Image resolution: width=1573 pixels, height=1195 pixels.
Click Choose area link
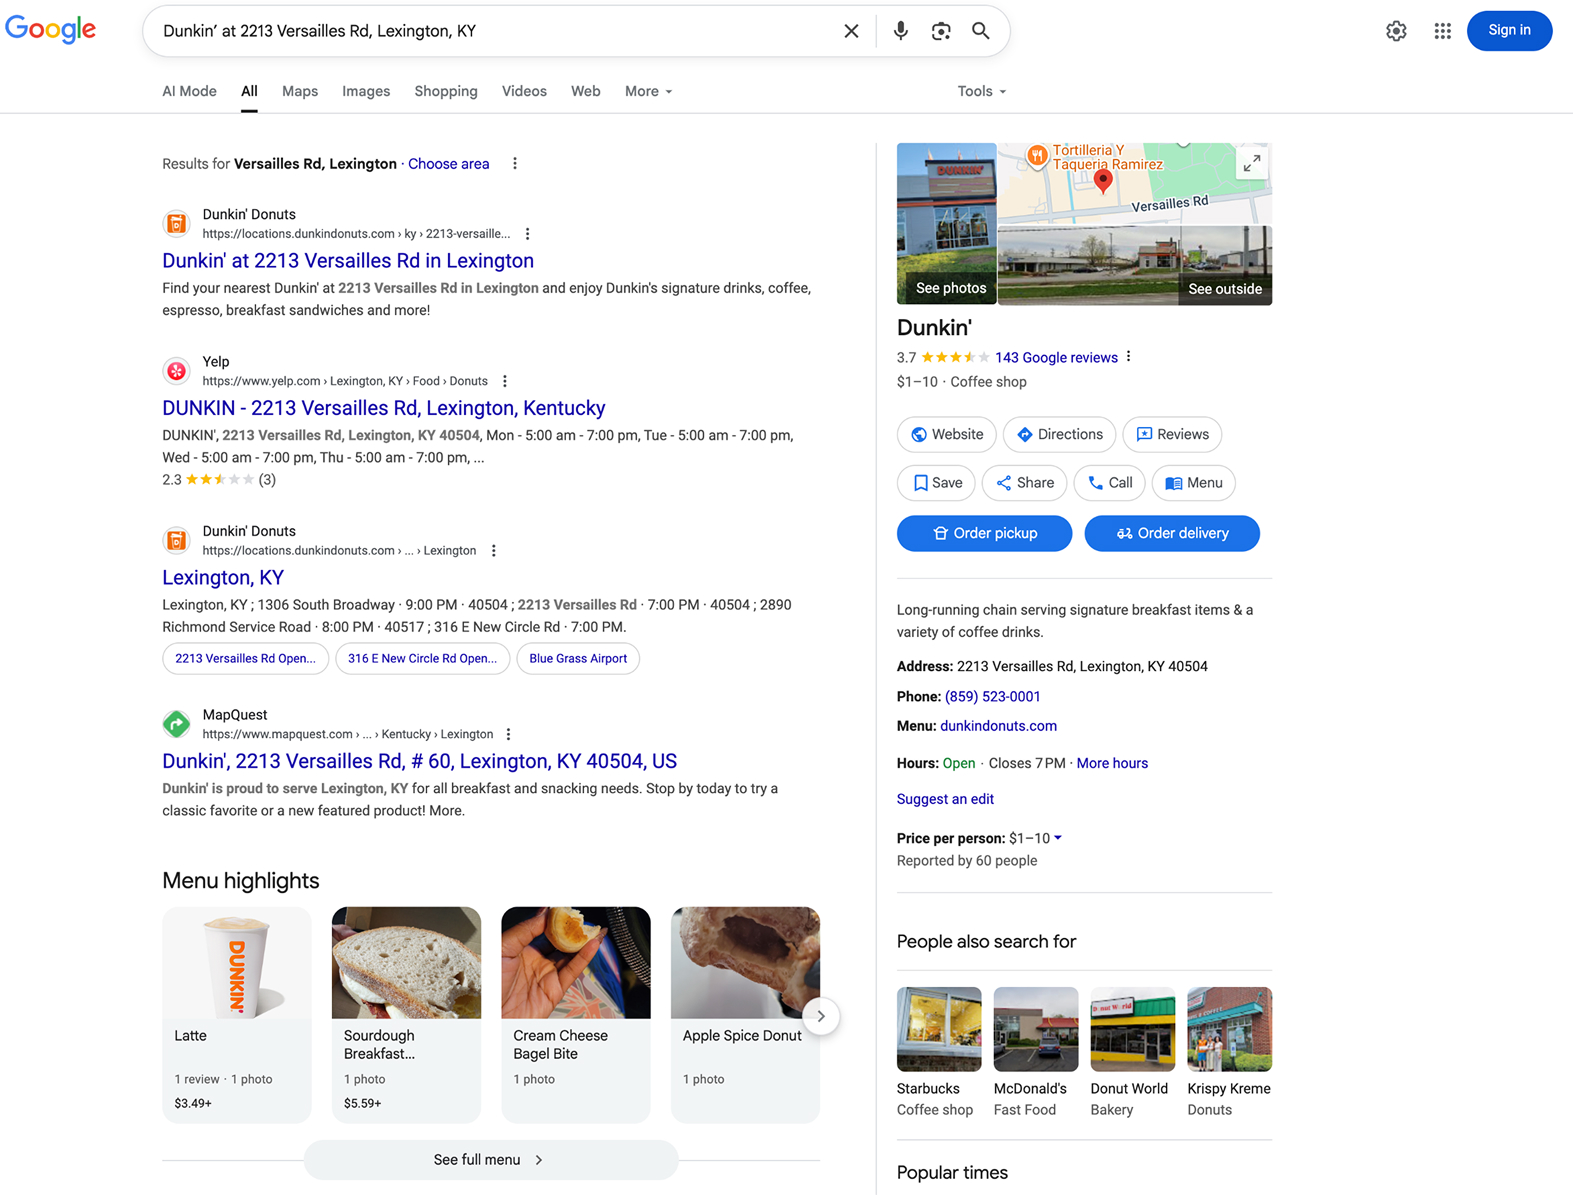(x=448, y=164)
